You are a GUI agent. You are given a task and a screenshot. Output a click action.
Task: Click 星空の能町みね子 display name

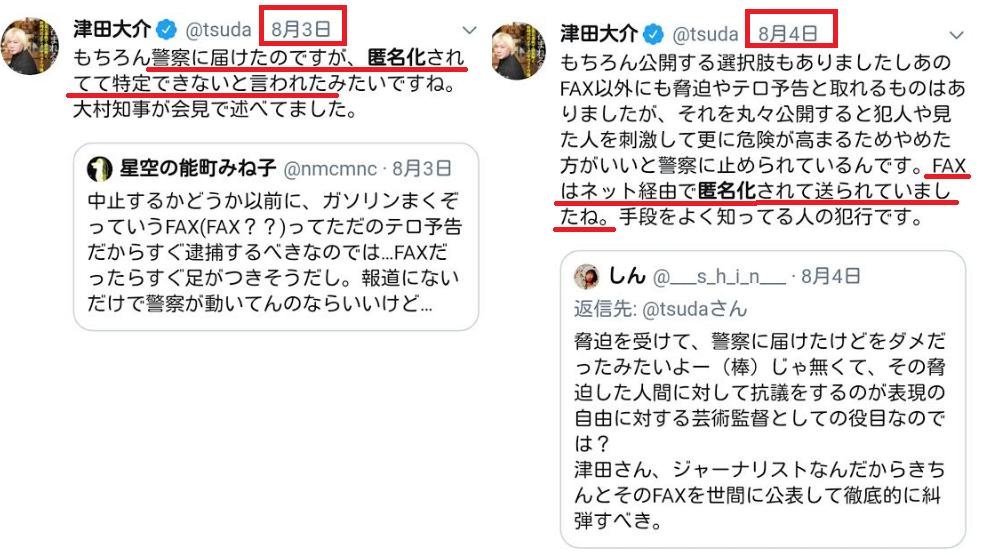(198, 168)
